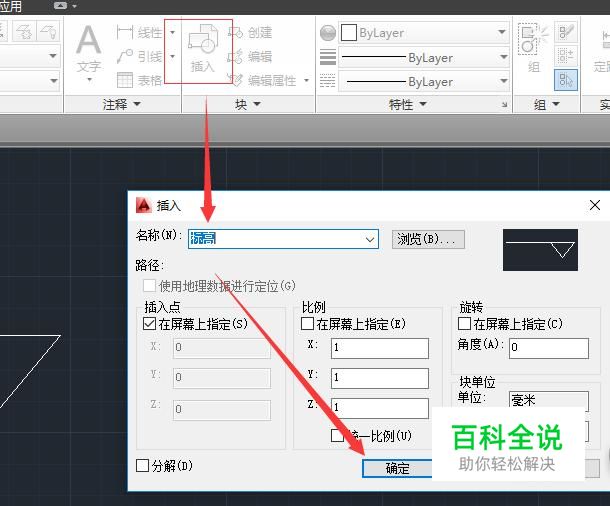Expand the Linear dimension dropdown arrow
The image size is (610, 506).
coord(172,32)
